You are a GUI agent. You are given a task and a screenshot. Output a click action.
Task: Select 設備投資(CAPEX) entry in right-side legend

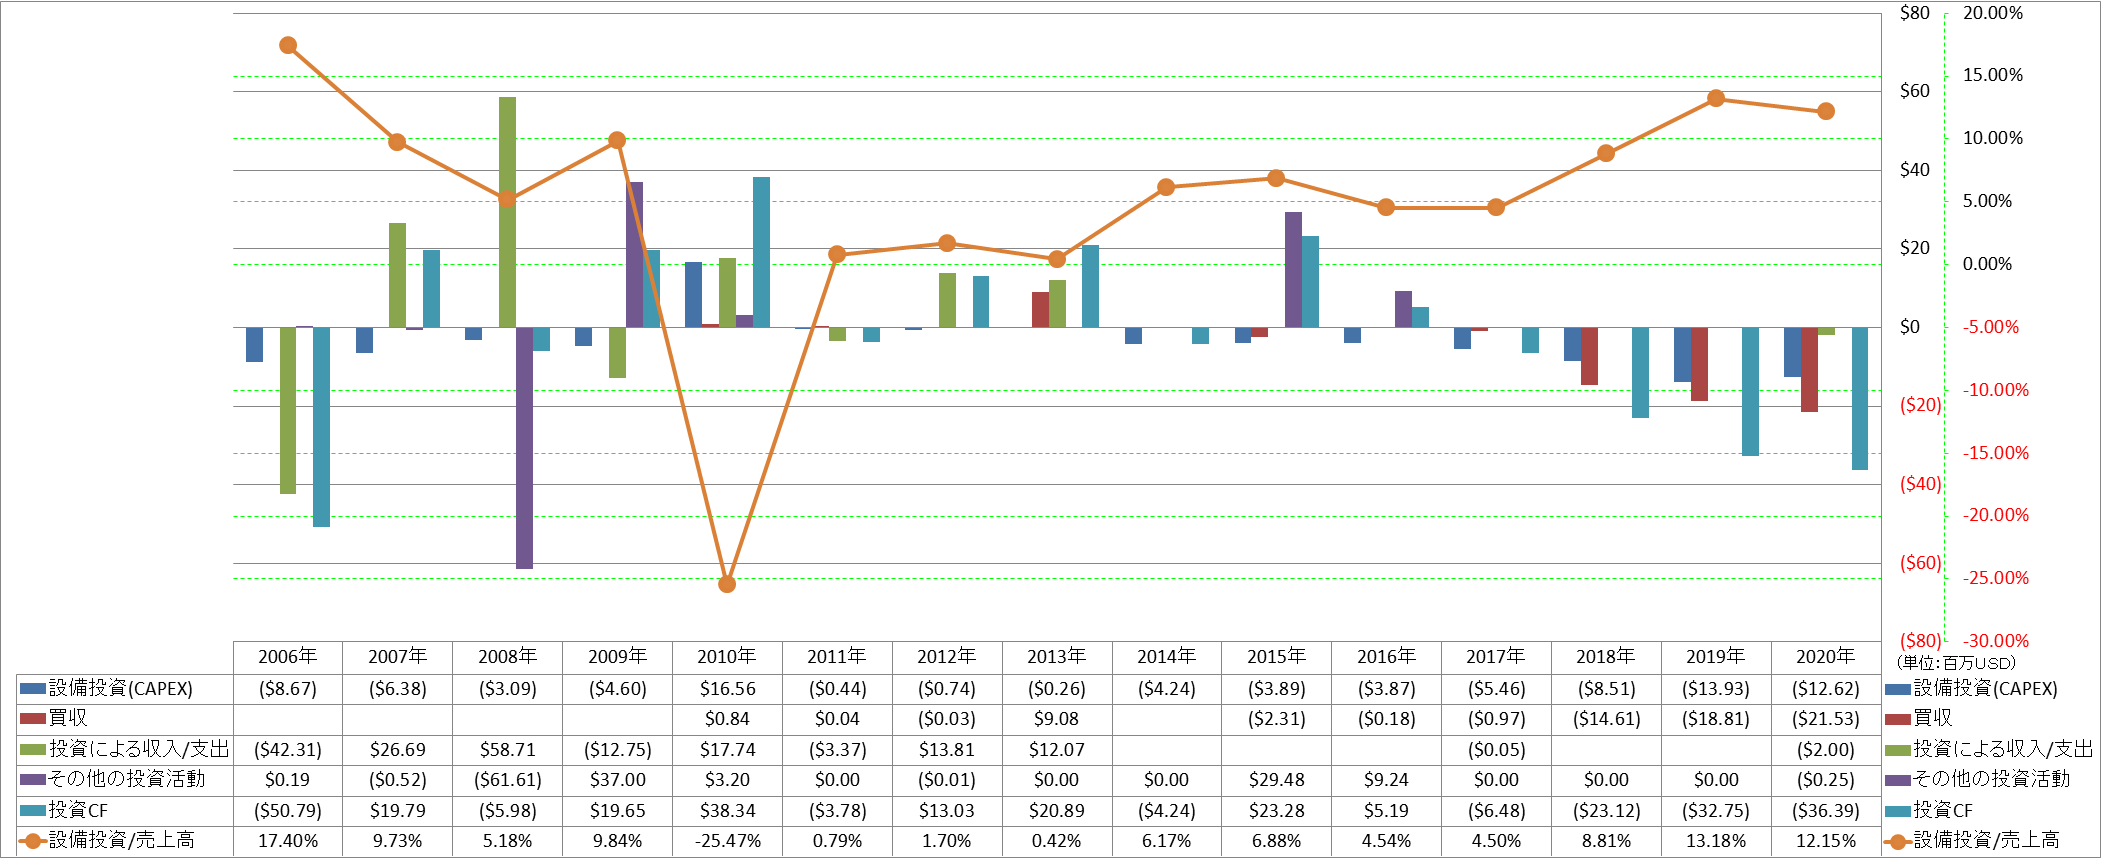point(1971,689)
